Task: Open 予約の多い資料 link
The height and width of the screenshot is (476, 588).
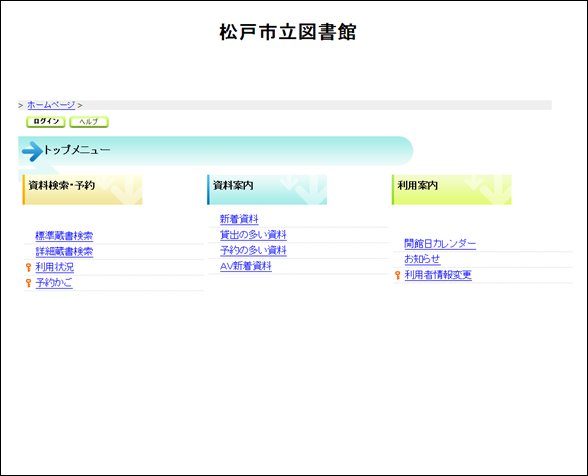Action: [x=253, y=251]
